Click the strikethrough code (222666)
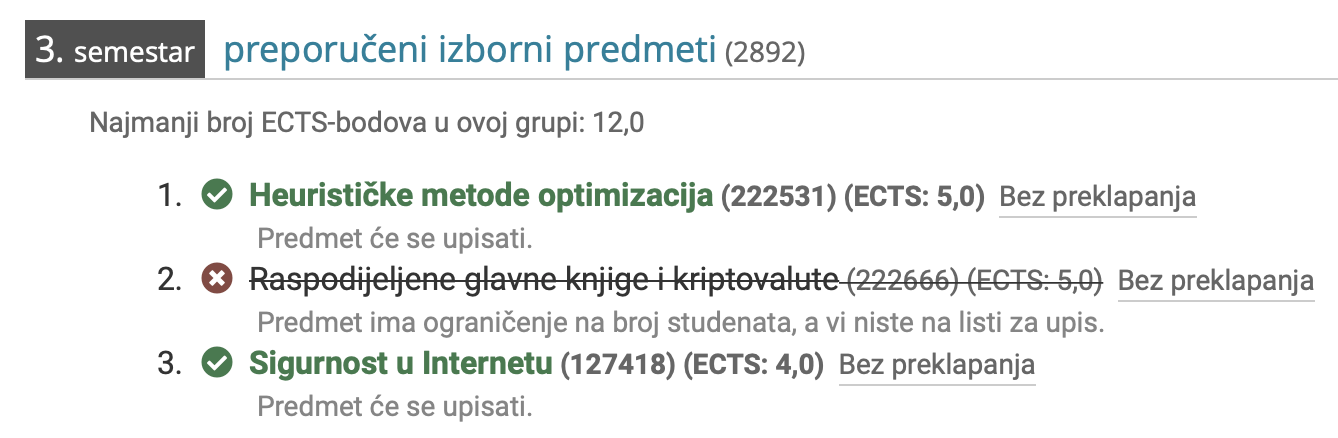The width and height of the screenshot is (1338, 438). click(x=903, y=281)
